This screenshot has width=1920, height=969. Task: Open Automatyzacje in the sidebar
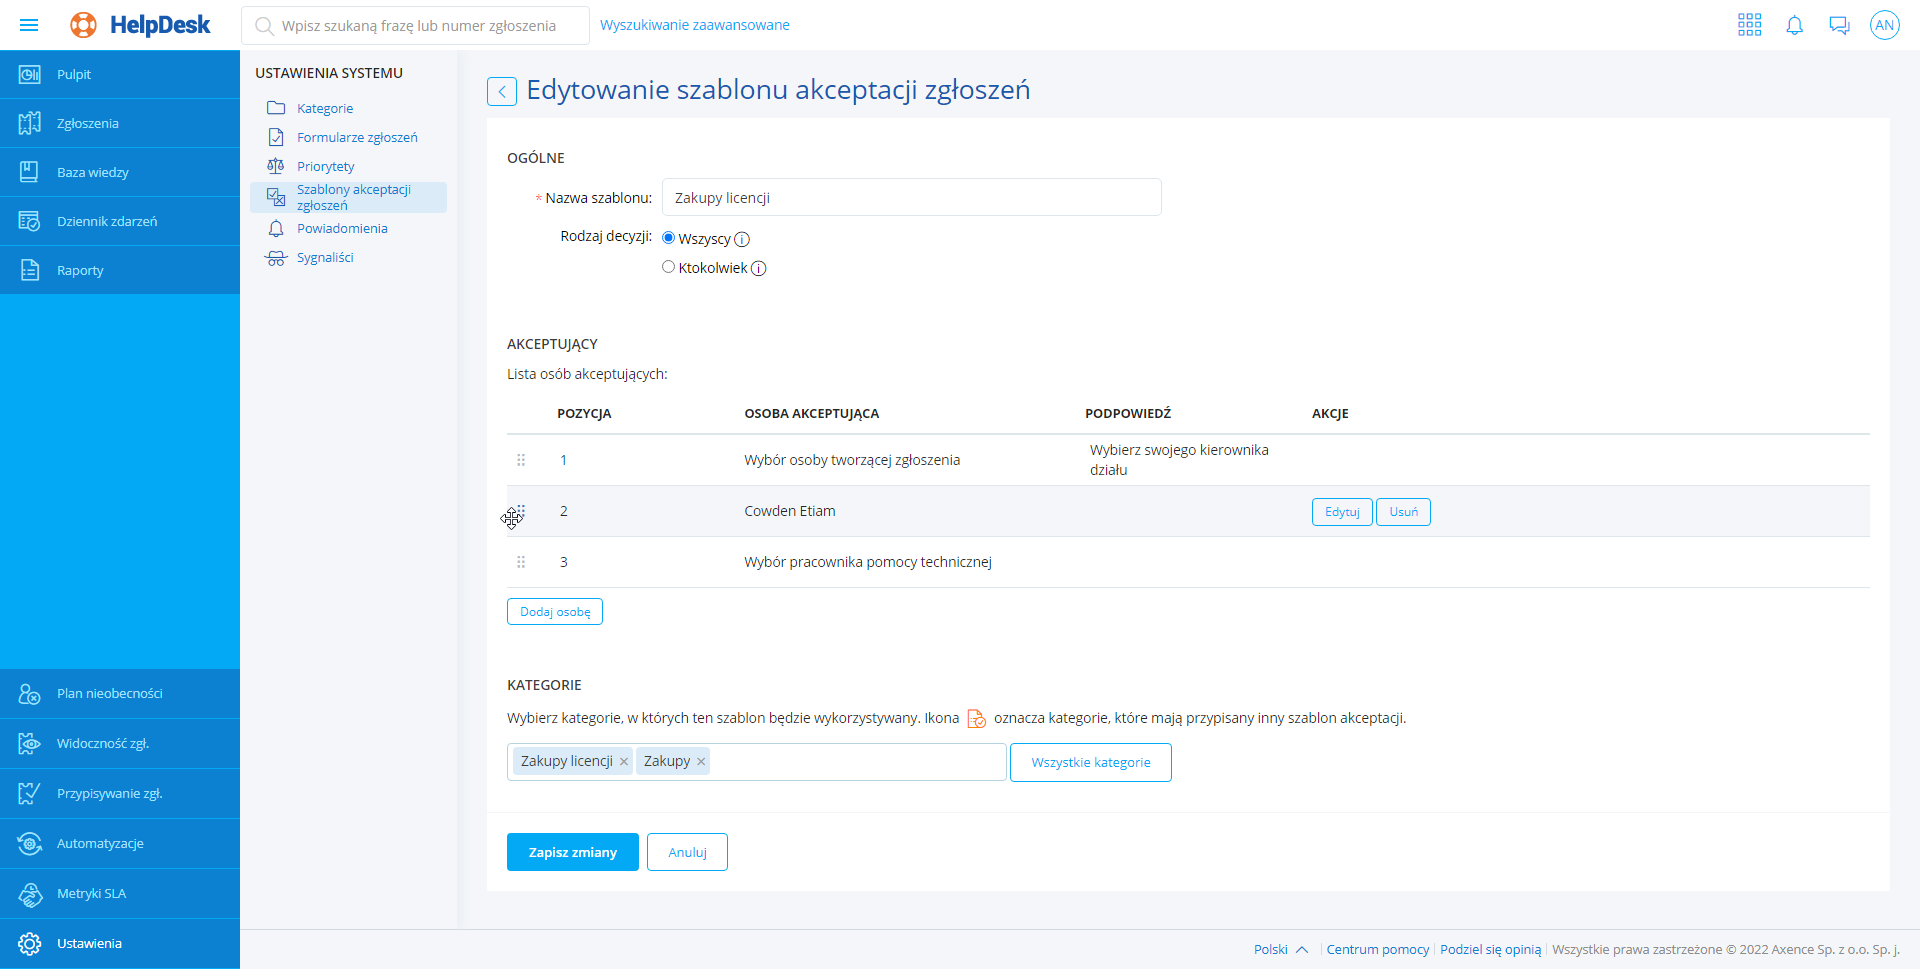(x=100, y=843)
